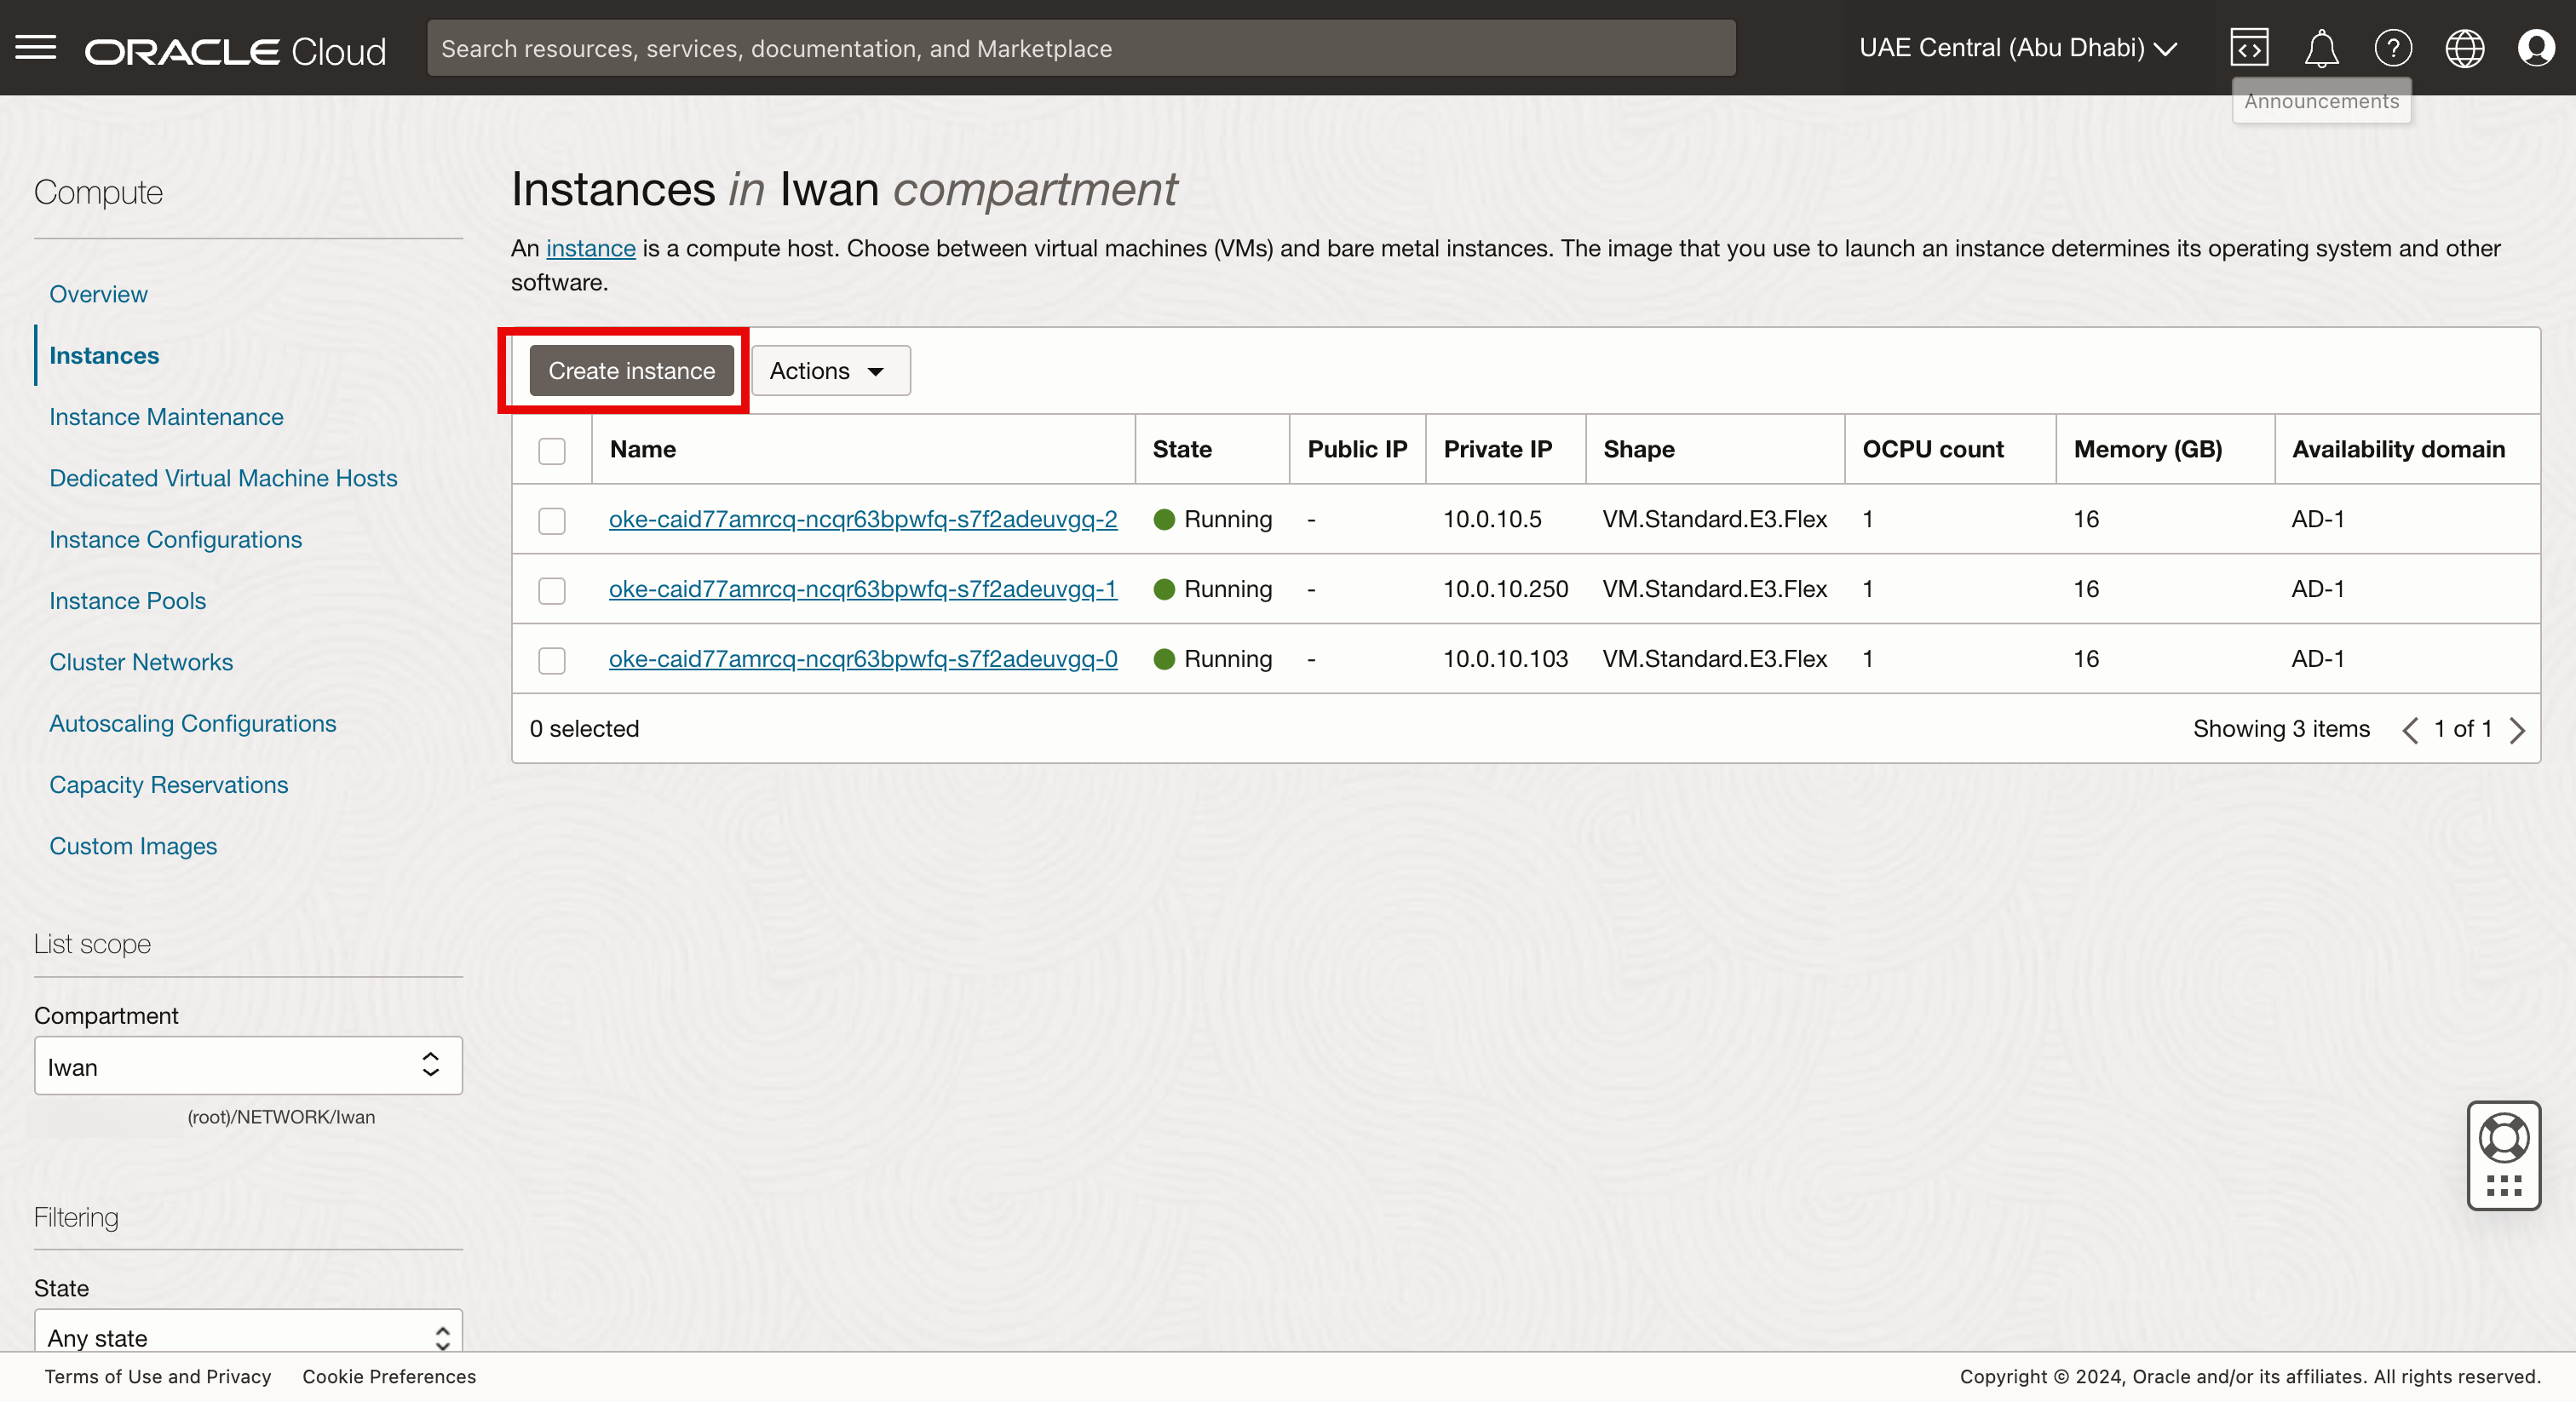Click the Announcements bell icon
The image size is (2576, 1402).
2321,47
